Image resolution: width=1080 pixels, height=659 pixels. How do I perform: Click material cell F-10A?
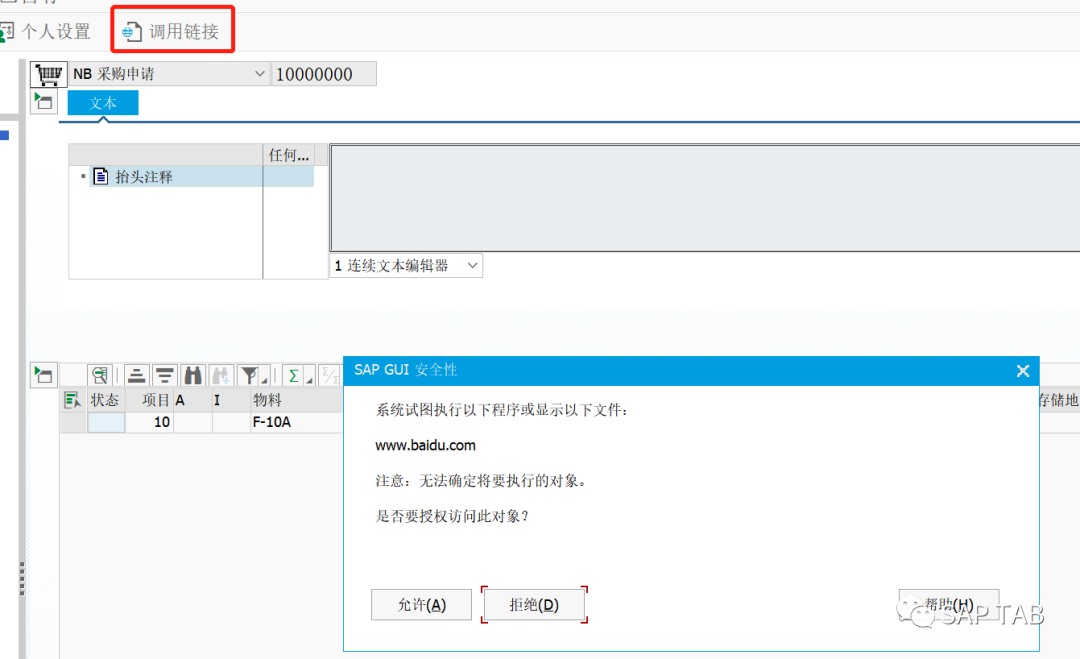pyautogui.click(x=296, y=422)
